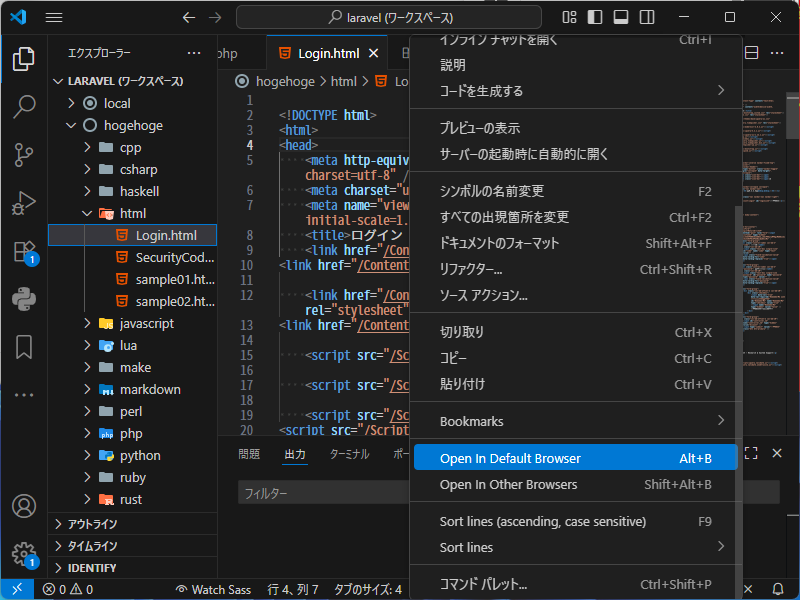This screenshot has width=800, height=600.
Task: Toggle the primary side bar layout button
Action: 595,18
